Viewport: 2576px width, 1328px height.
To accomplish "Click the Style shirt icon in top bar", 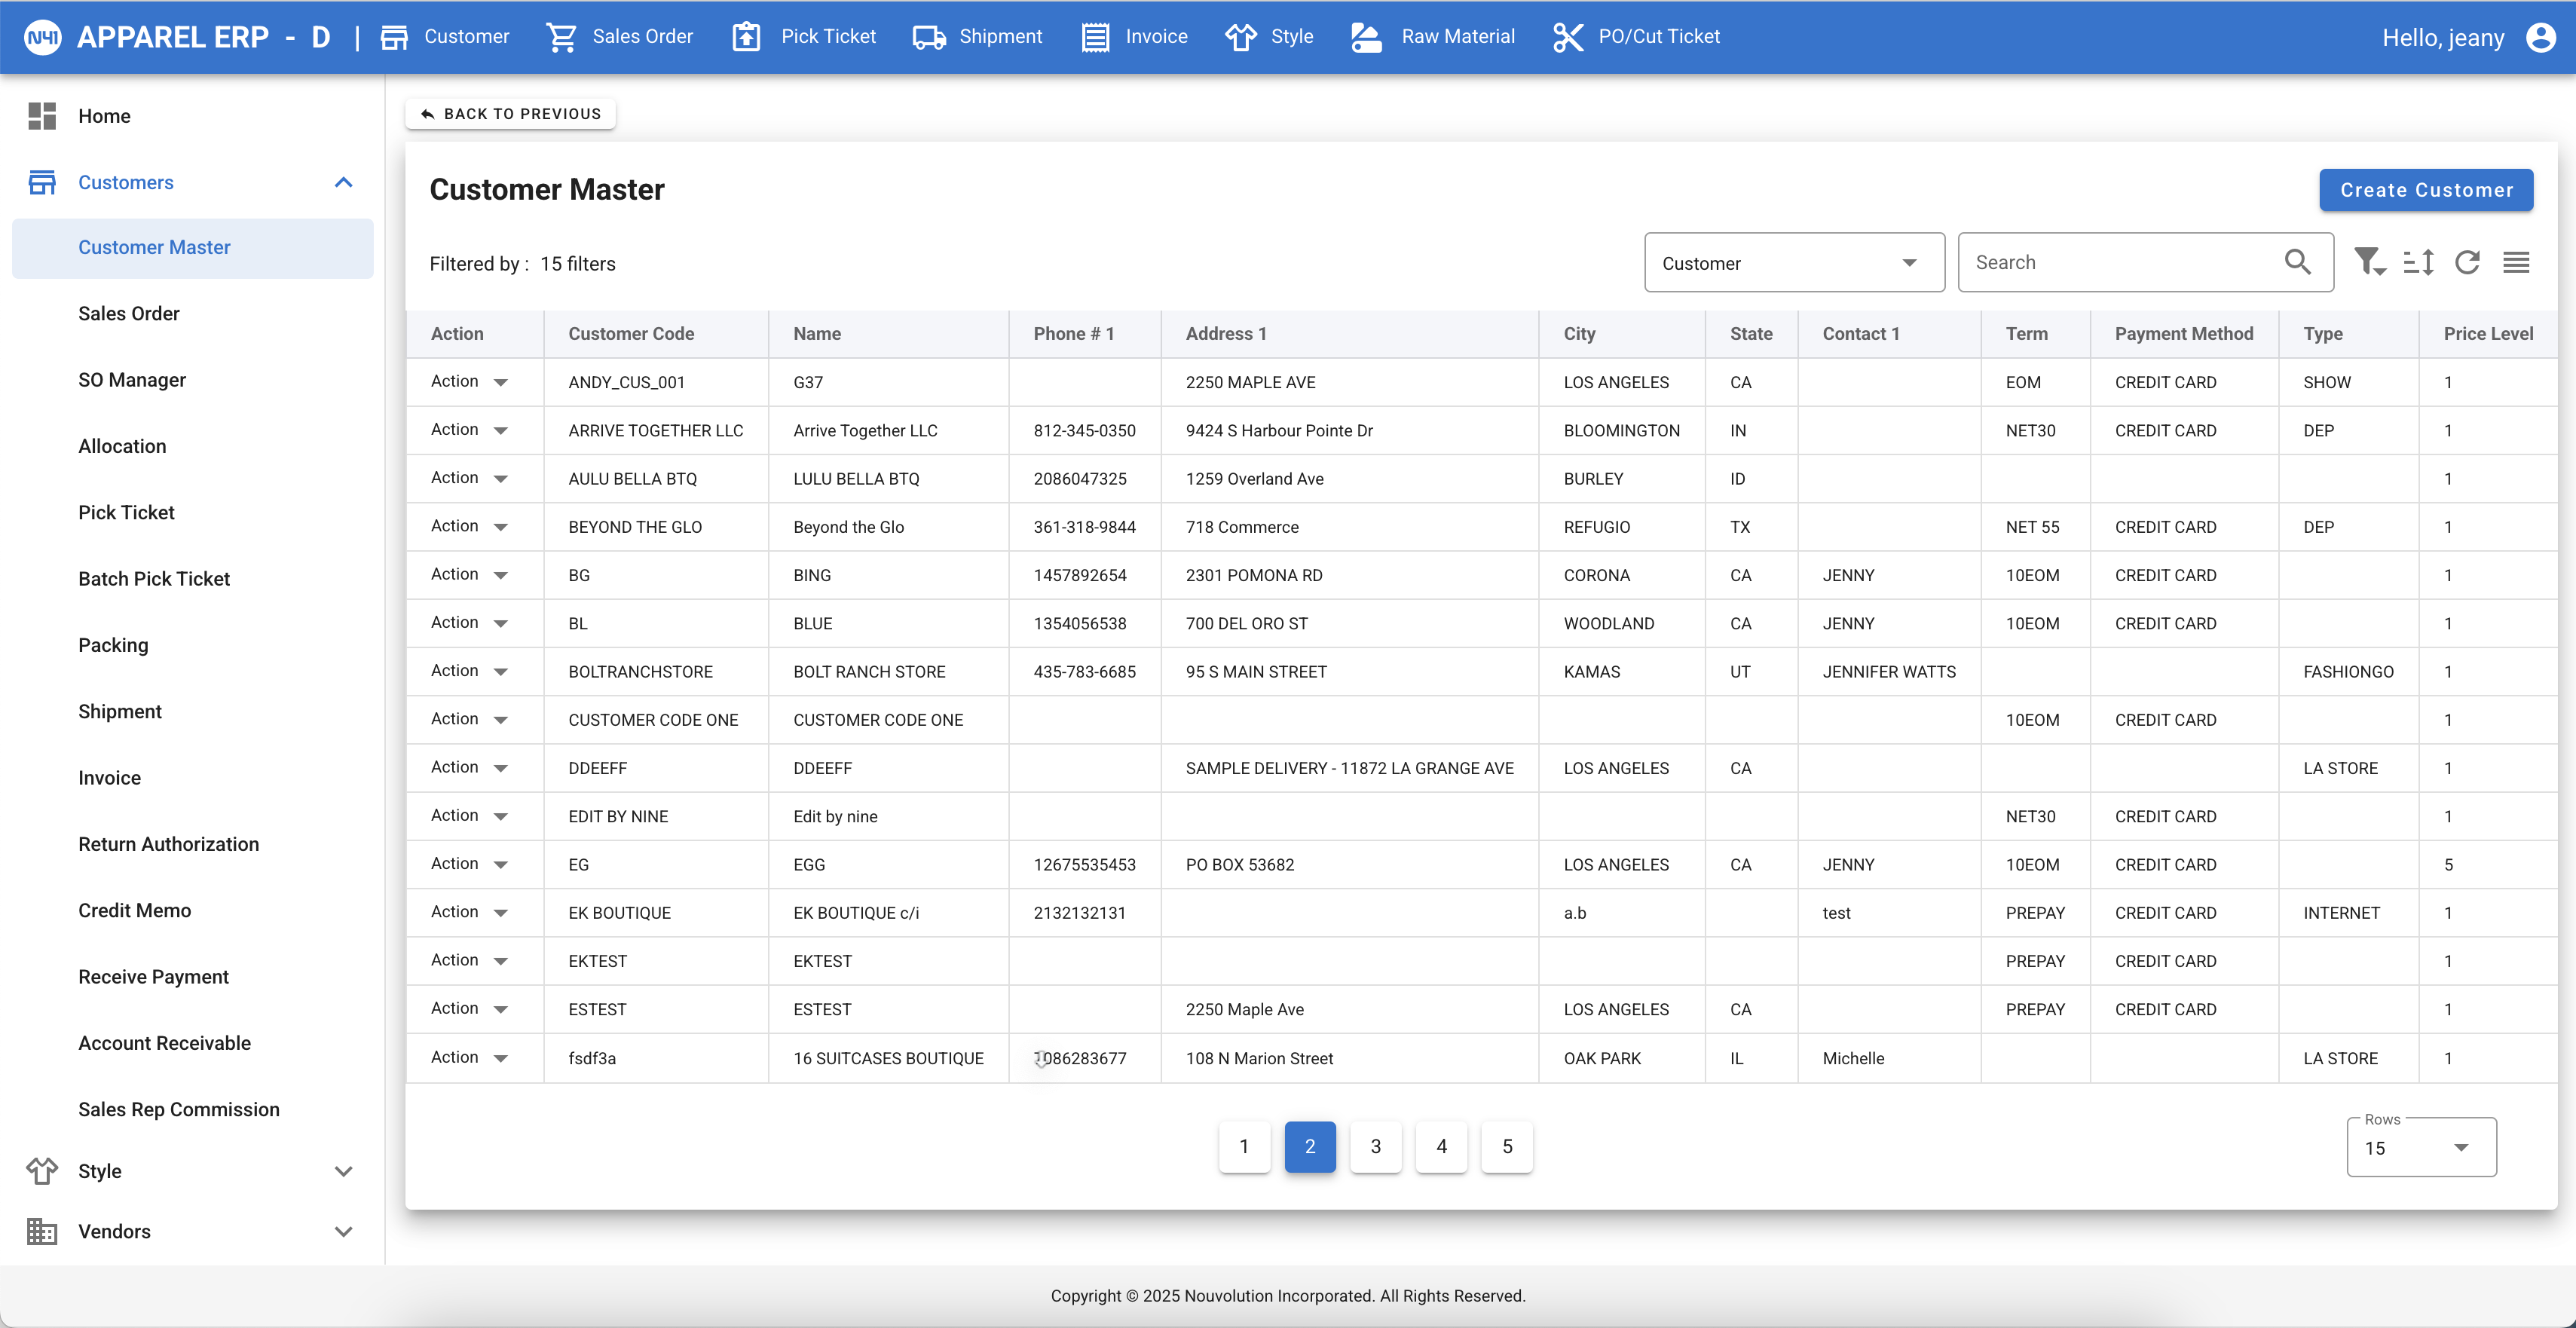I will [1240, 37].
